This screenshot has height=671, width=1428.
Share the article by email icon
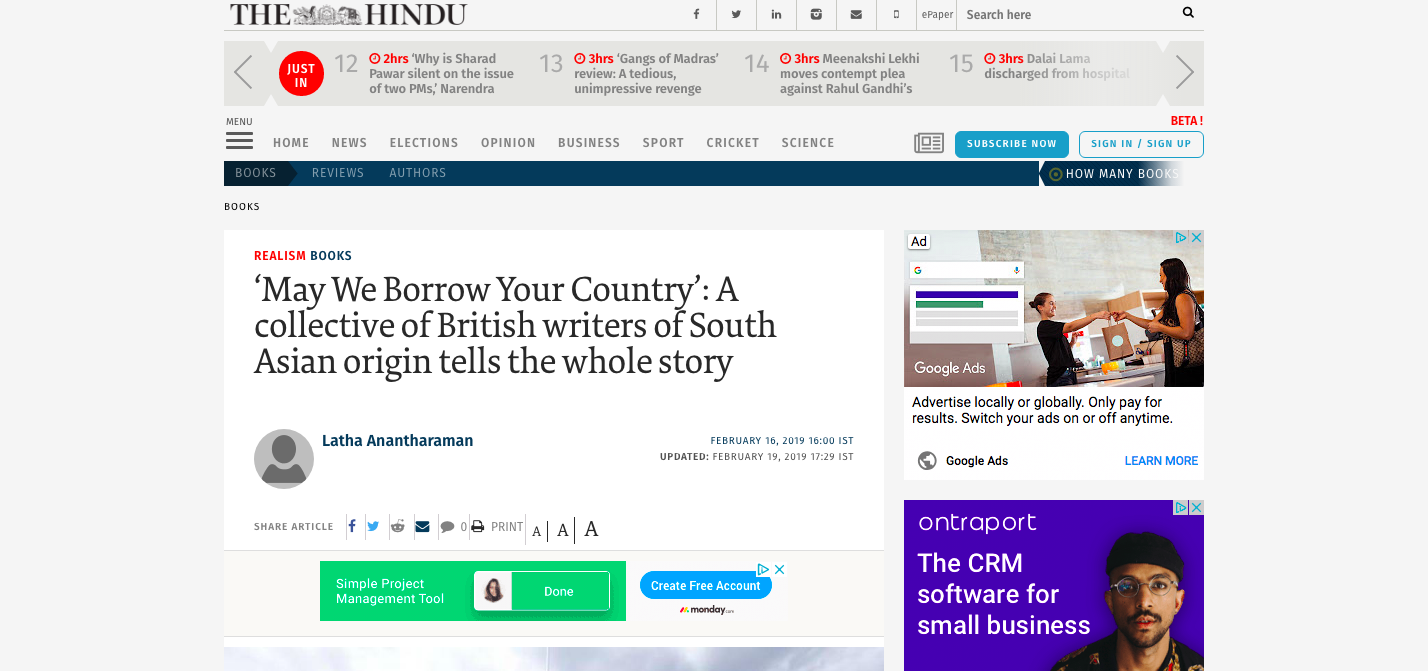click(x=422, y=527)
